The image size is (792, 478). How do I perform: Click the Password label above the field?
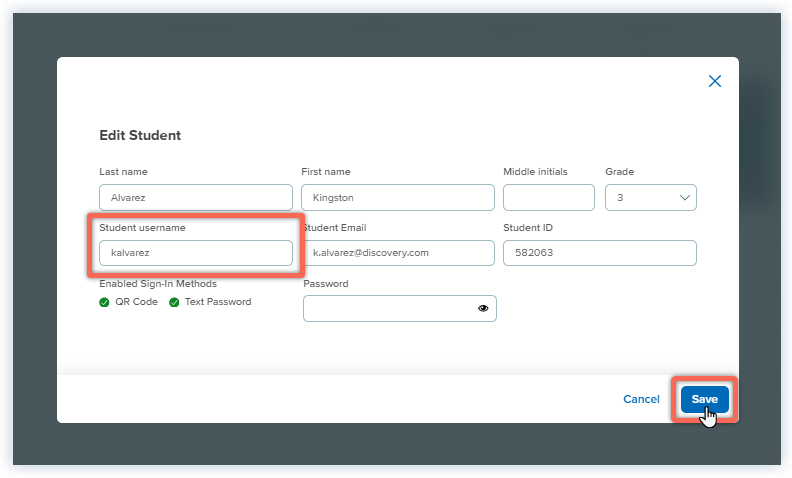click(325, 284)
